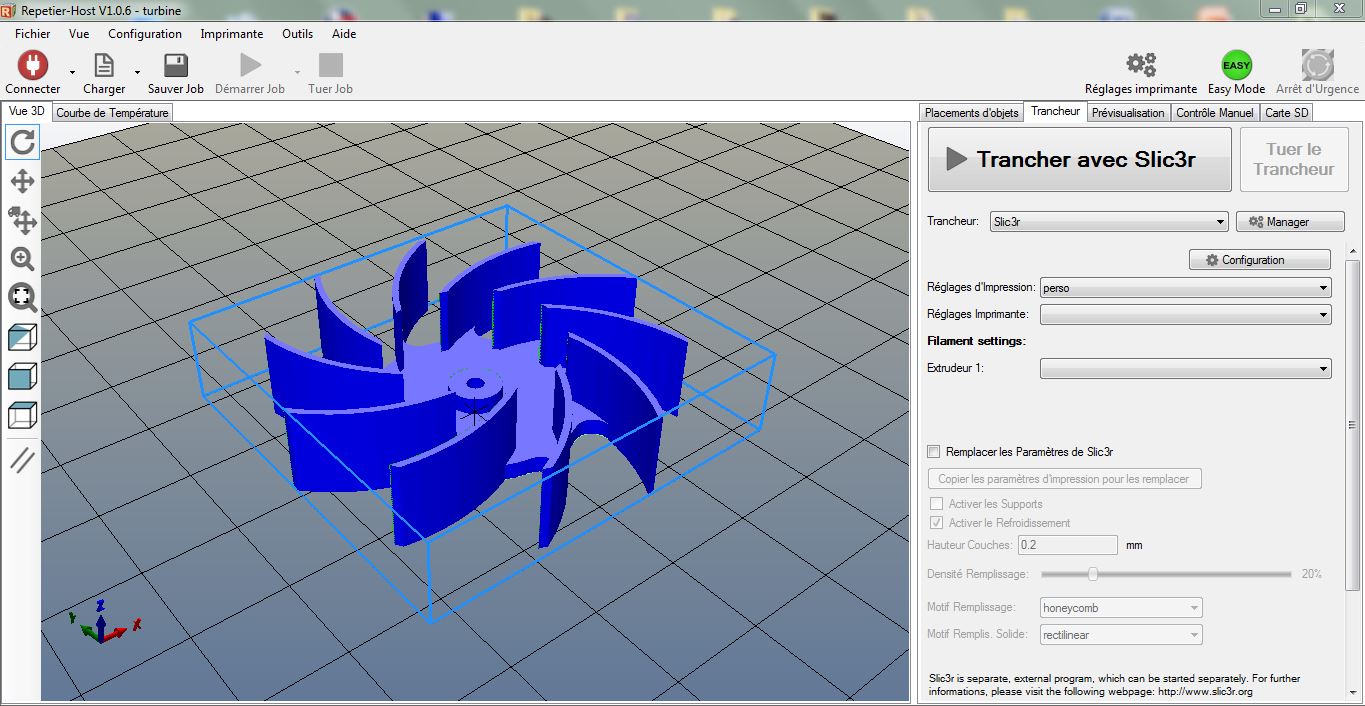Switch to Prévisualisation tab
Screen dimensions: 1365x706
coord(1128,113)
